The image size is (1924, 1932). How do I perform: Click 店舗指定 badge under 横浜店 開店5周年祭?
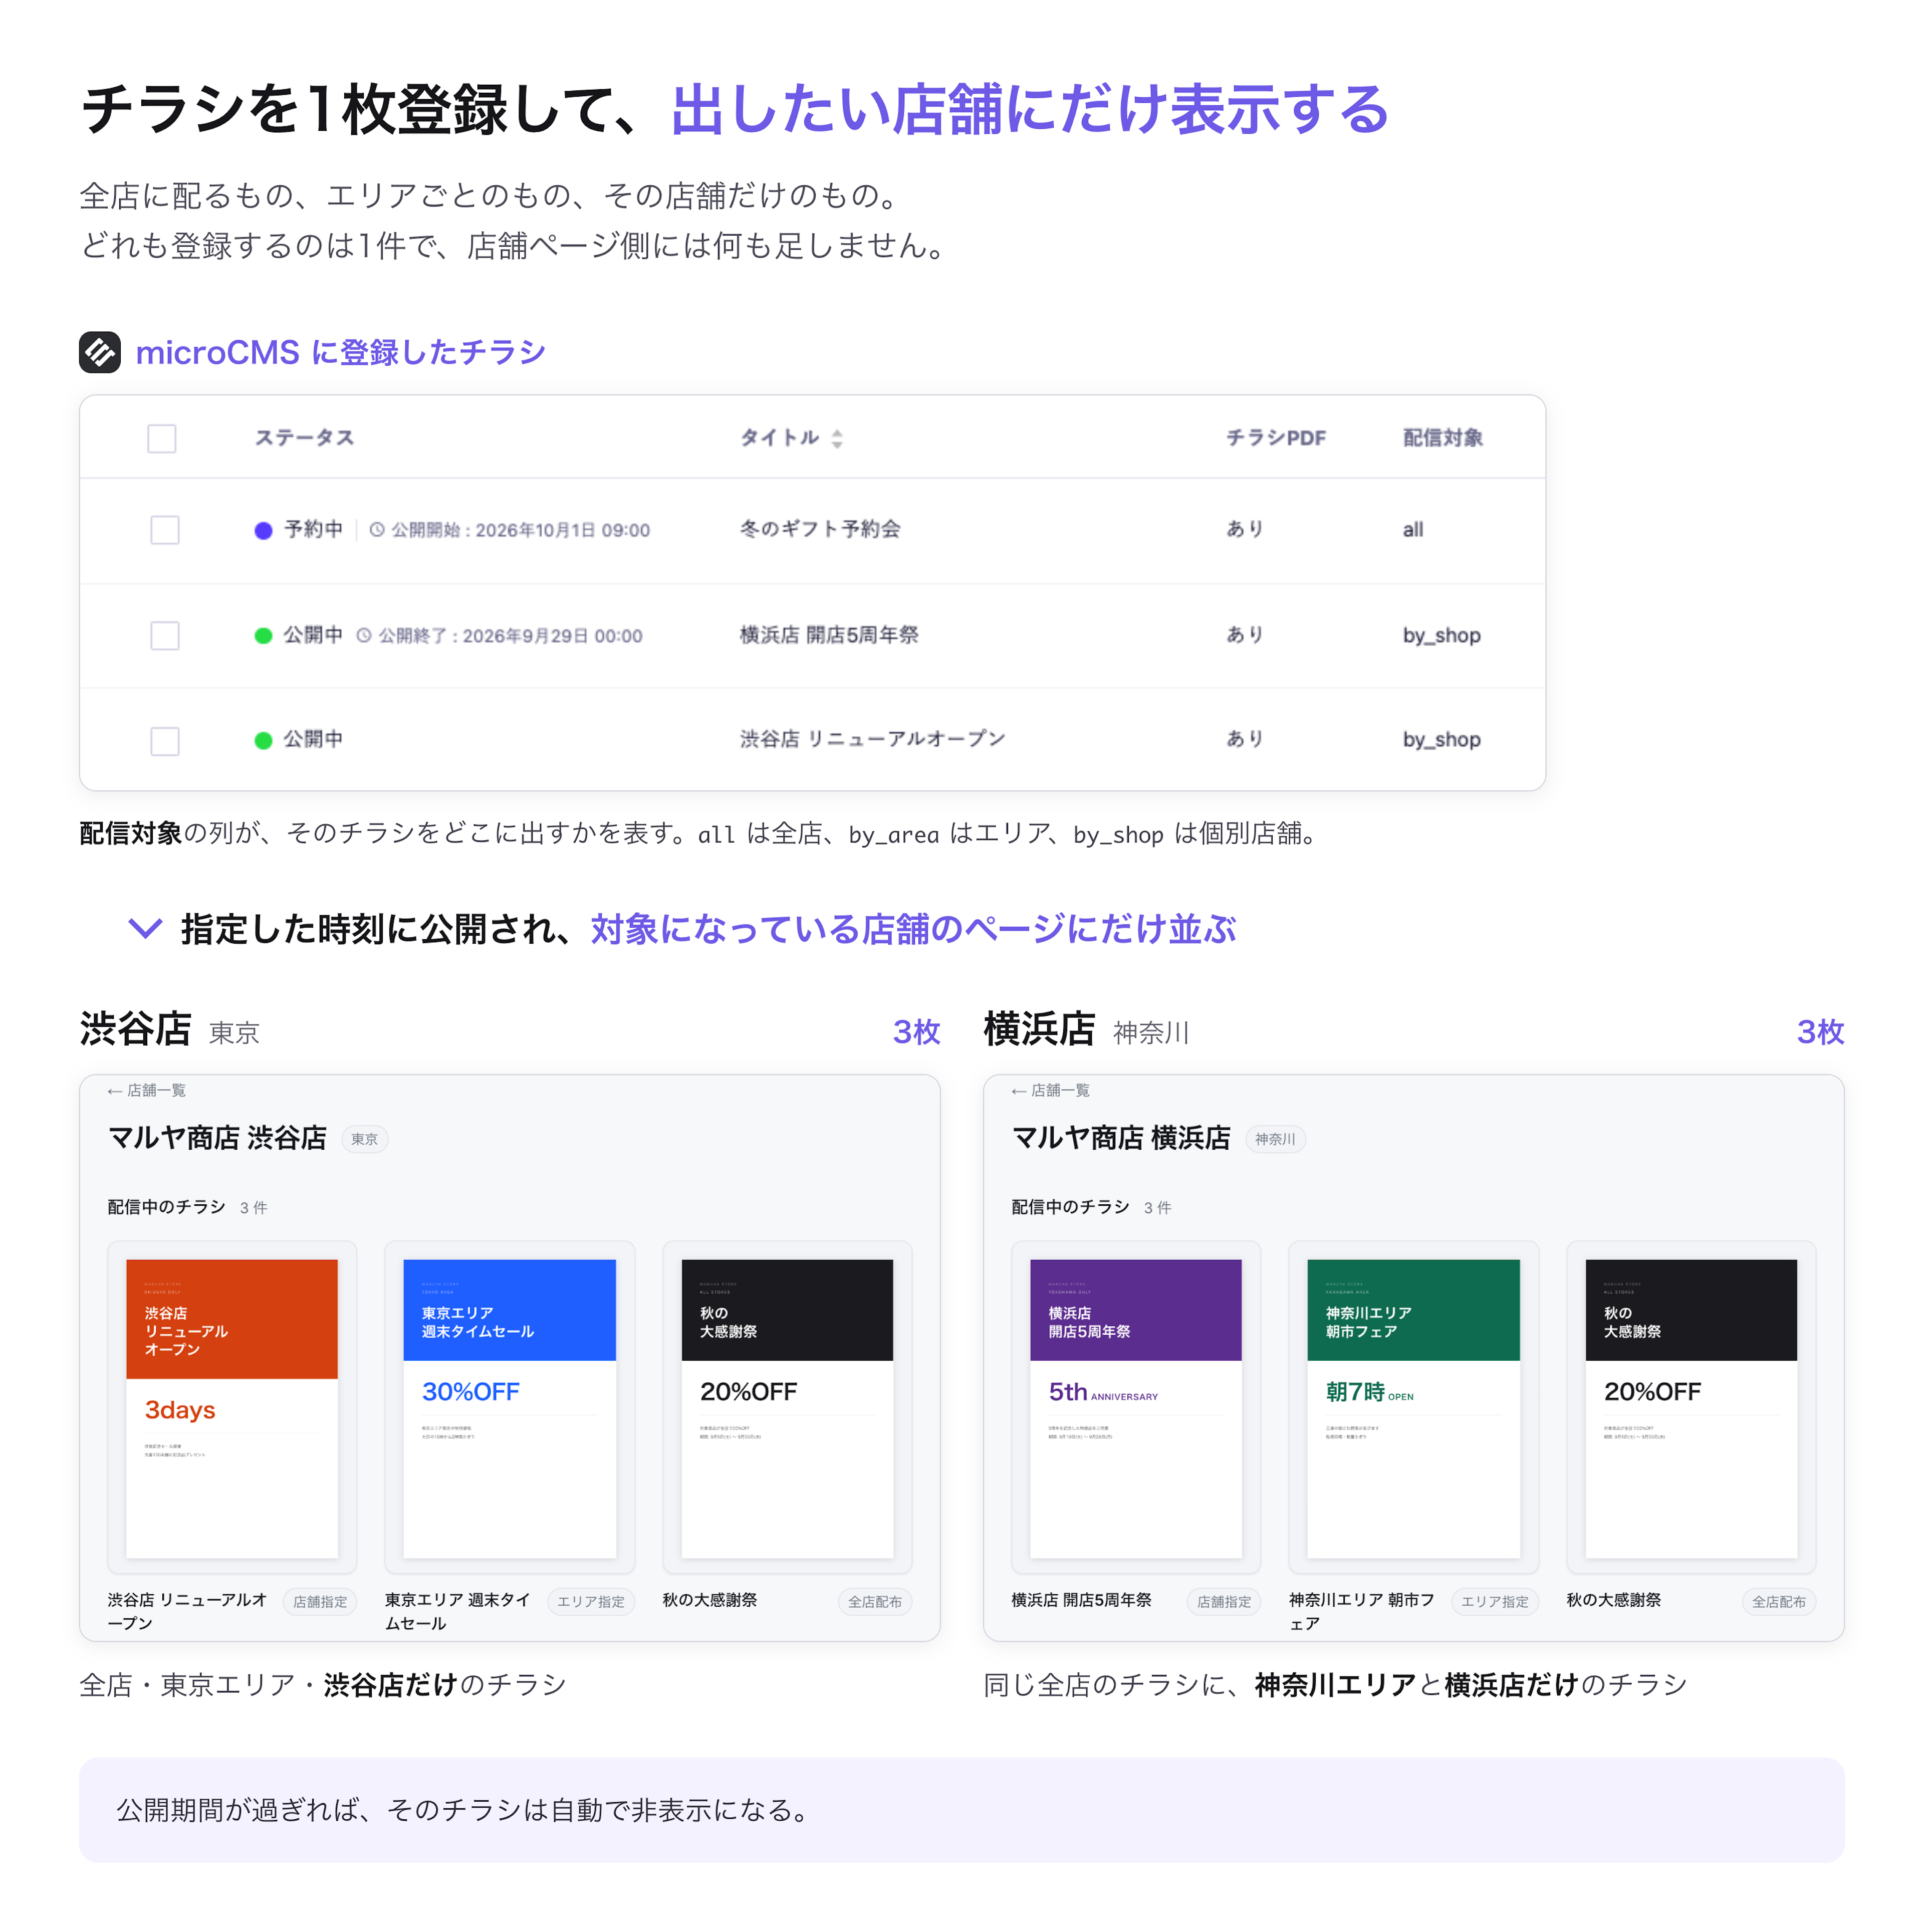pyautogui.click(x=1224, y=1601)
